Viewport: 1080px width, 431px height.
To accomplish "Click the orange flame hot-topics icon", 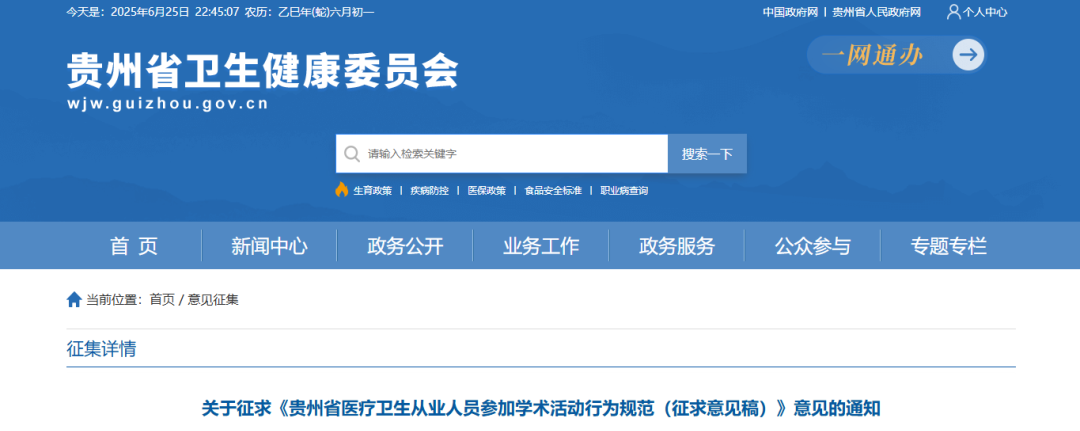I will 342,190.
